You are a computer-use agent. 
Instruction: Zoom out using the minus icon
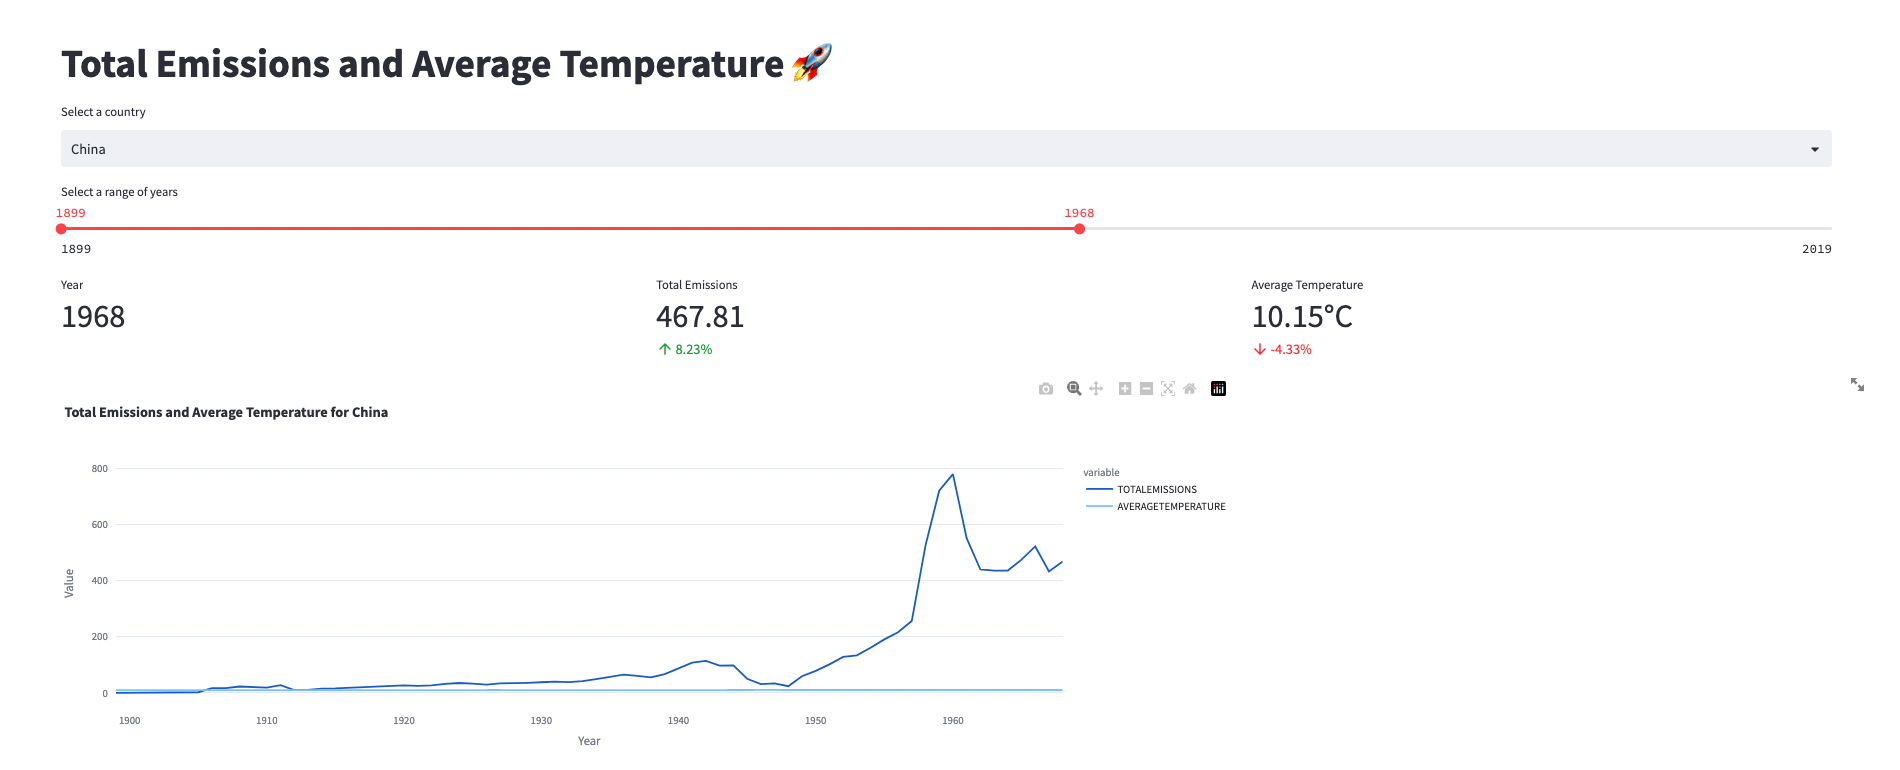[x=1146, y=389]
